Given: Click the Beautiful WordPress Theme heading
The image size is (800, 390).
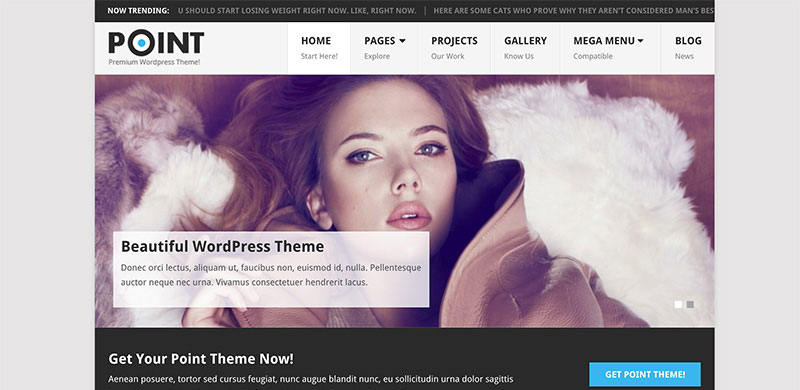Looking at the screenshot, I should pos(222,247).
